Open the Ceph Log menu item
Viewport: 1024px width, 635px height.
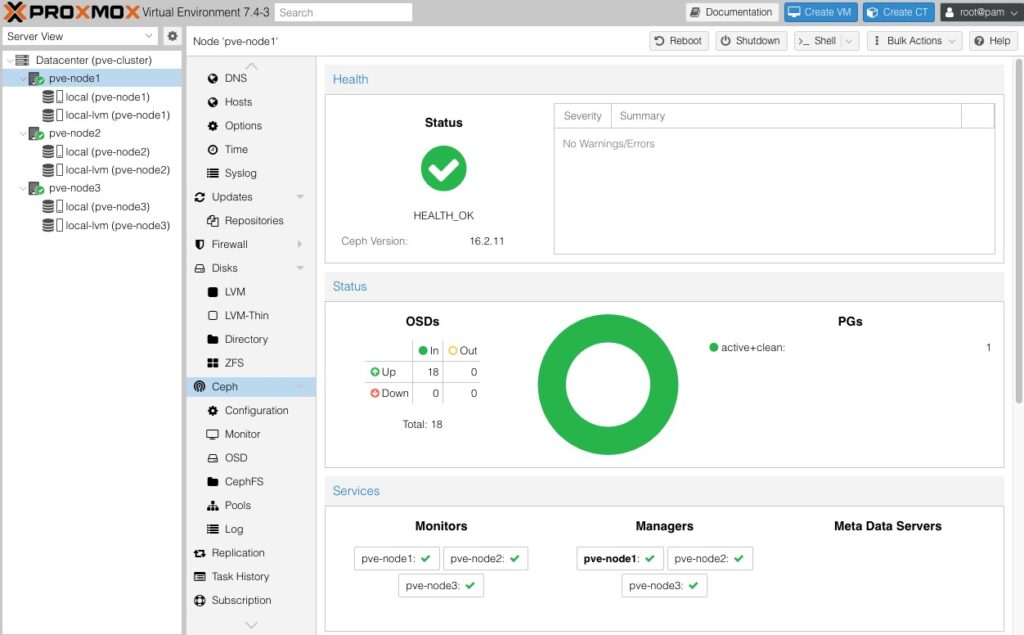point(251,529)
